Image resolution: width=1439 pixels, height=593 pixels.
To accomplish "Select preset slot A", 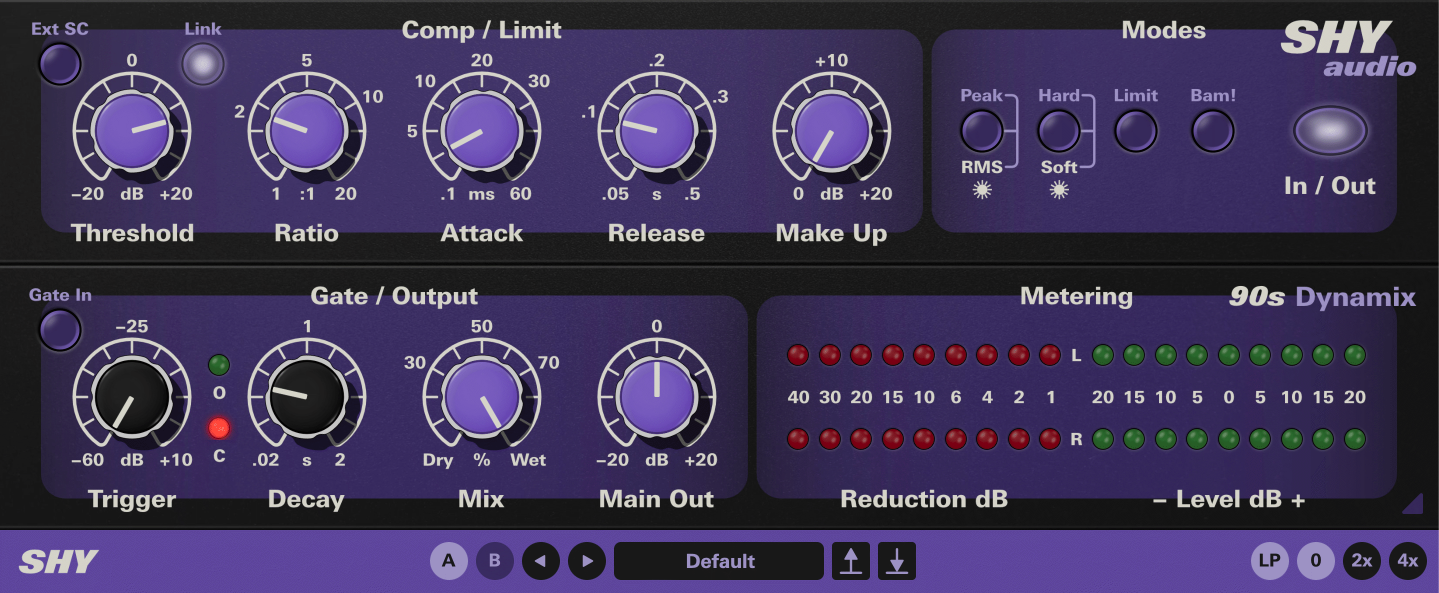I will [449, 561].
